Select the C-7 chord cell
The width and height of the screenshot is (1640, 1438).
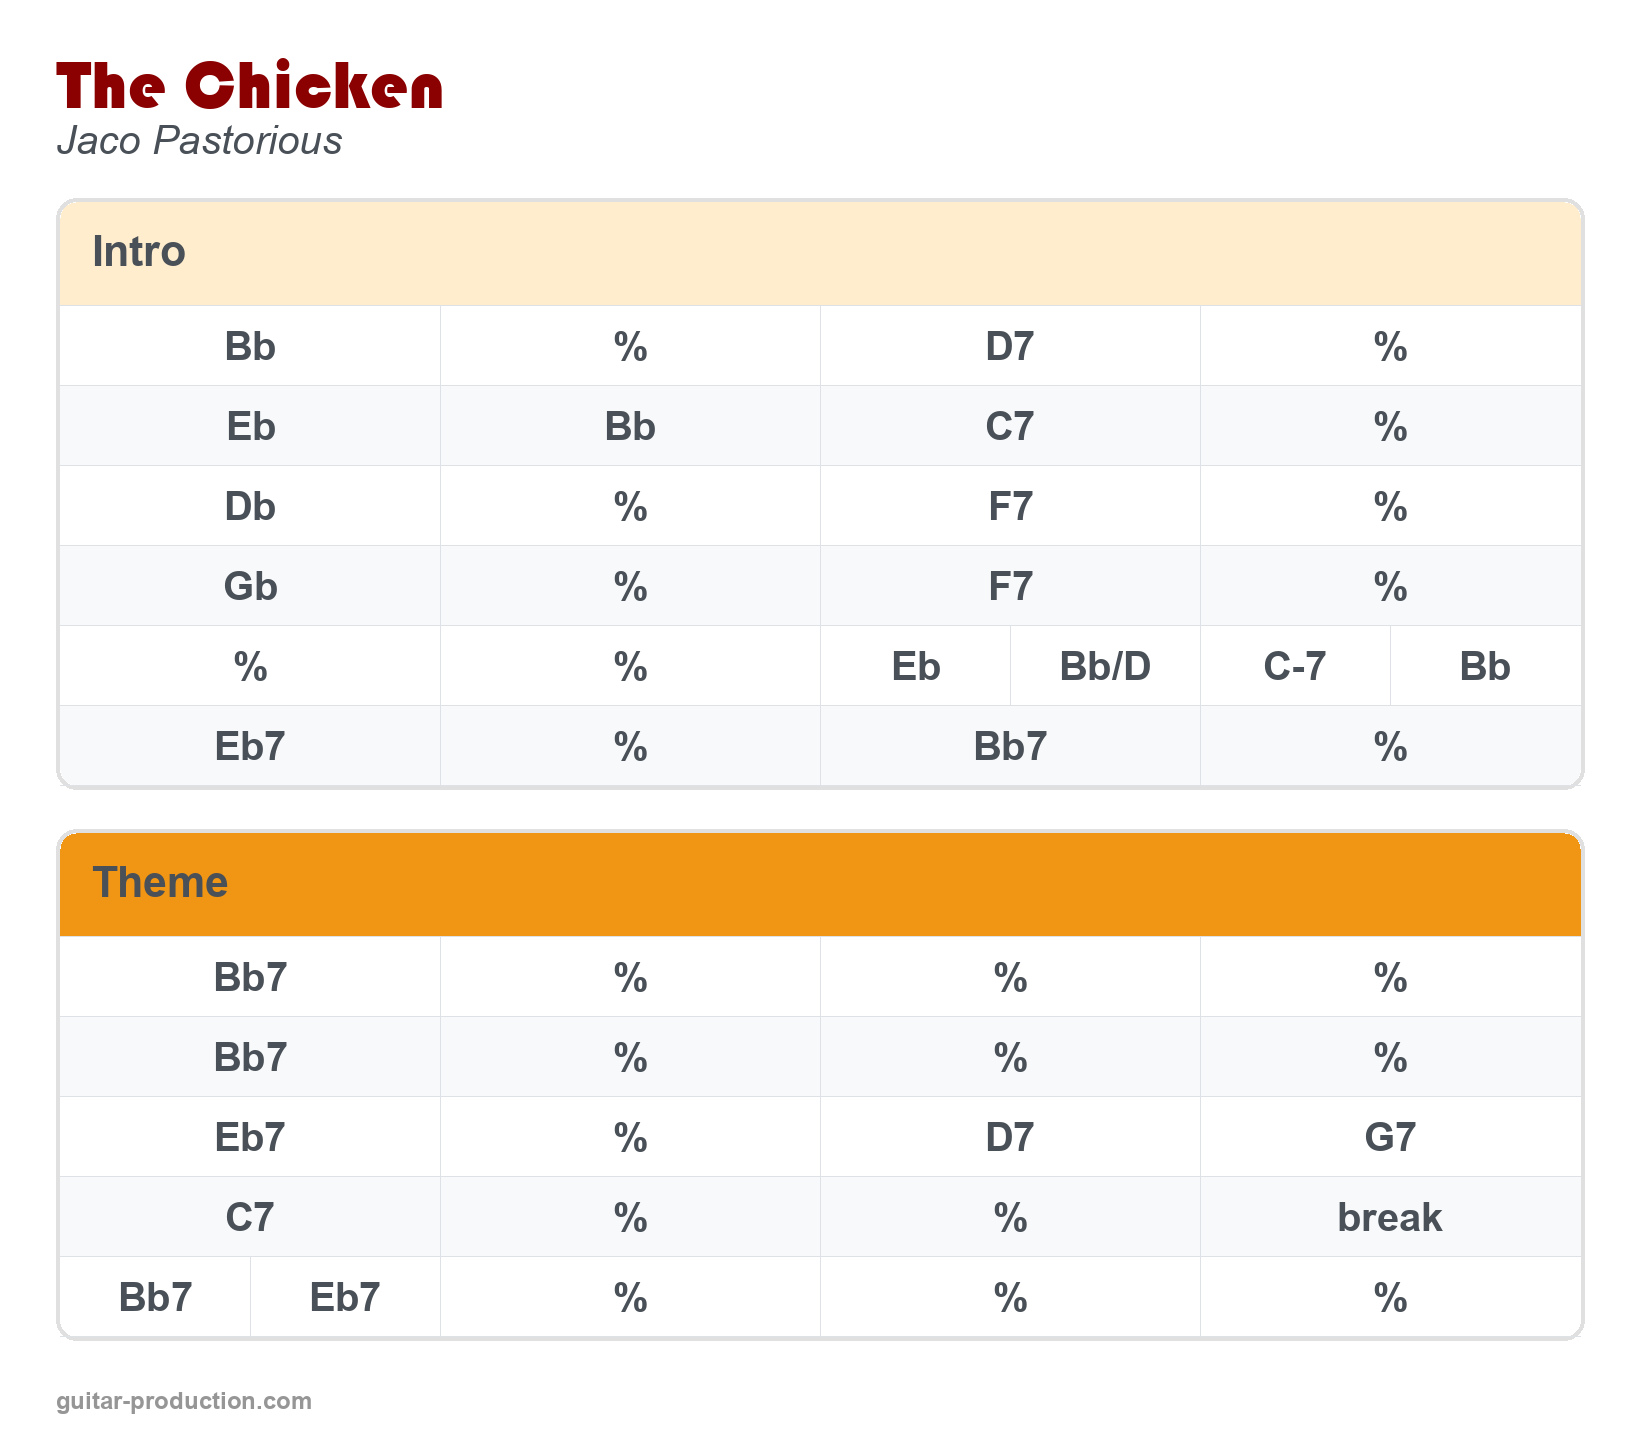(1295, 667)
